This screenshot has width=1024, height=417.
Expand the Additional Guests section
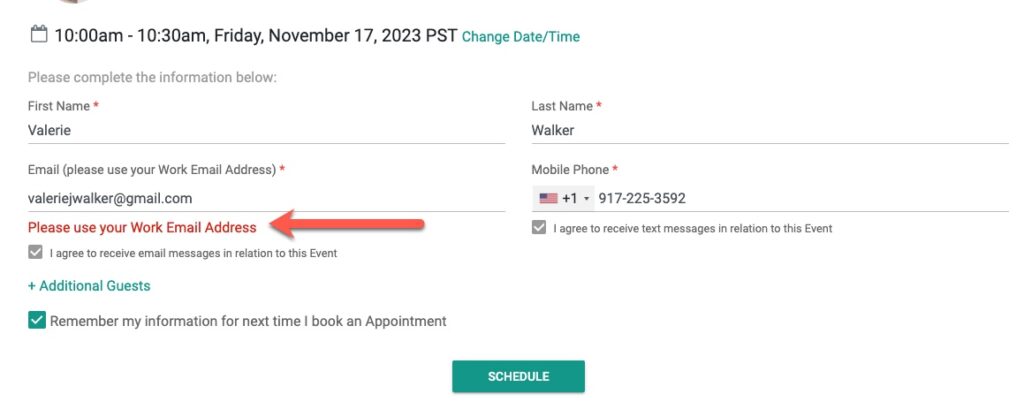[x=89, y=286]
